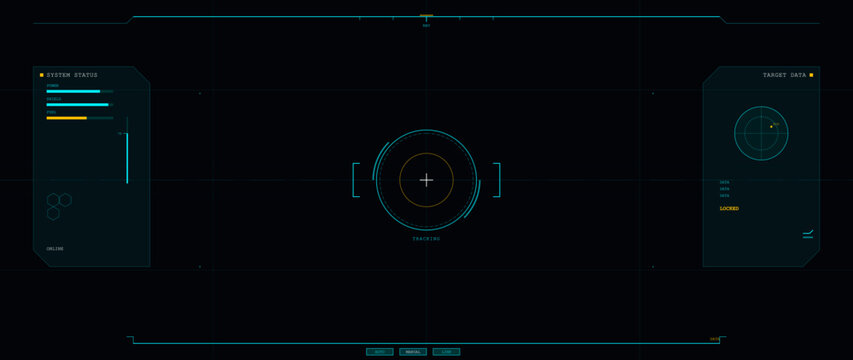
Task: Click the yellow third bar in System Status
Action: [80, 118]
